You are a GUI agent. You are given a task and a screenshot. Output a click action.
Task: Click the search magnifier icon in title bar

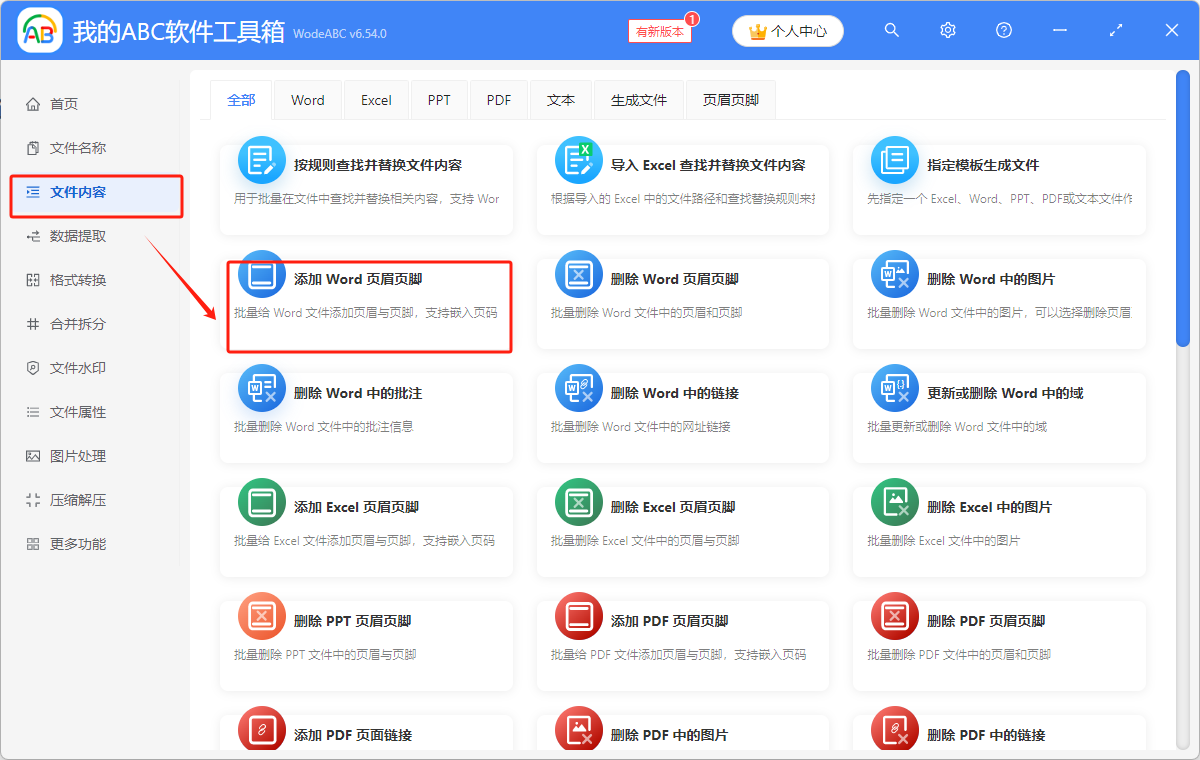892,31
